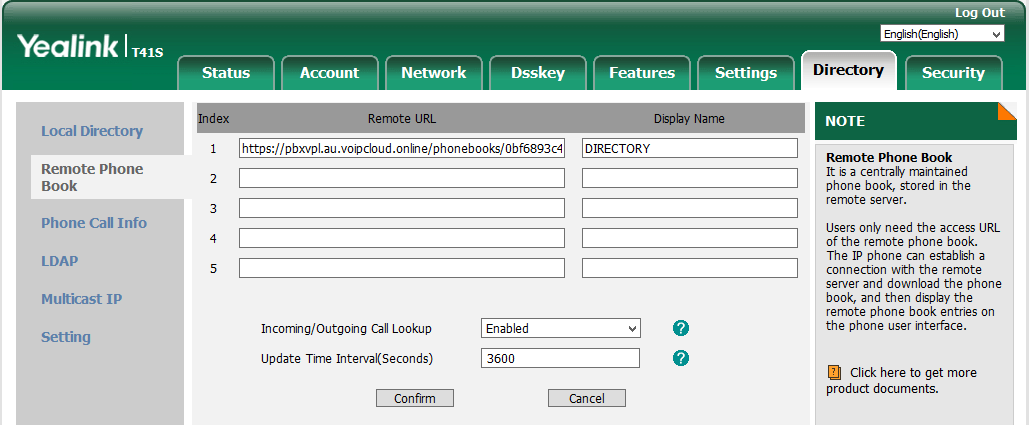The image size is (1029, 425).
Task: Click 'Click here to get more product documents' link
Action: point(902,381)
